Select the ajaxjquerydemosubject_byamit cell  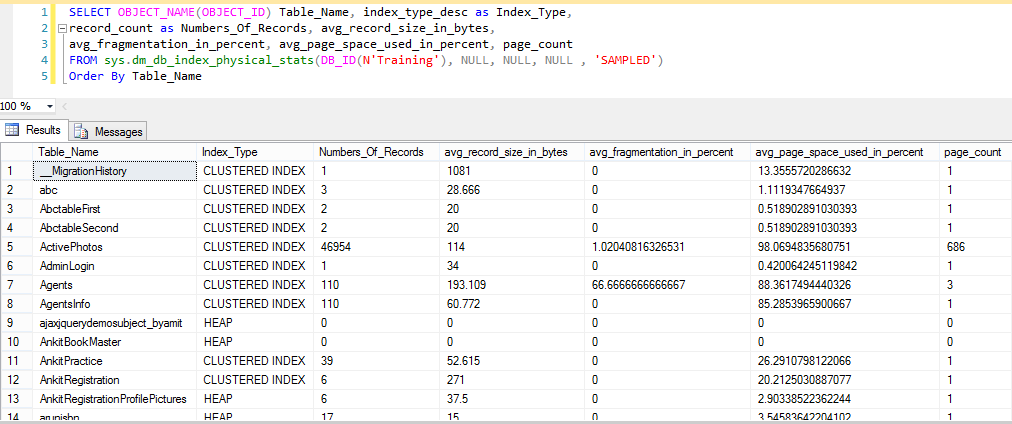(114, 323)
